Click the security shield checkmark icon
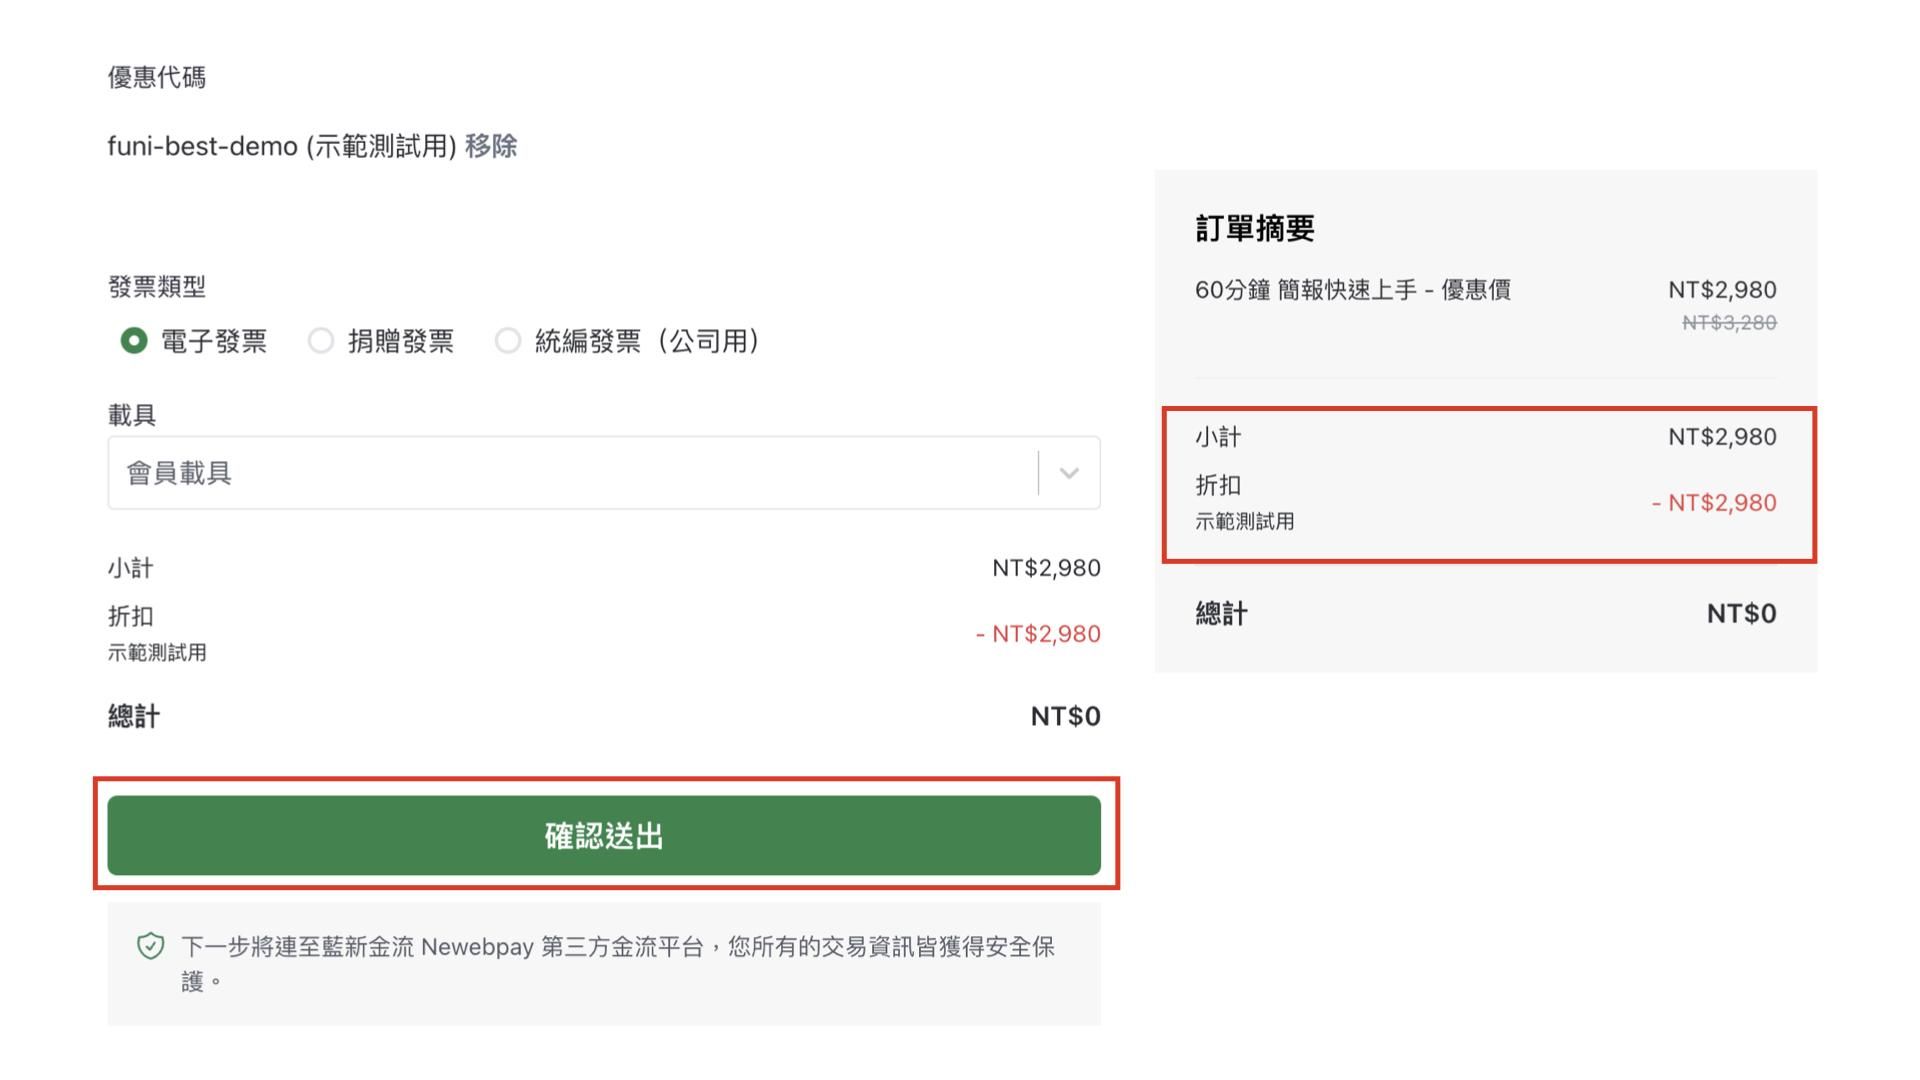1920x1080 pixels. point(151,946)
